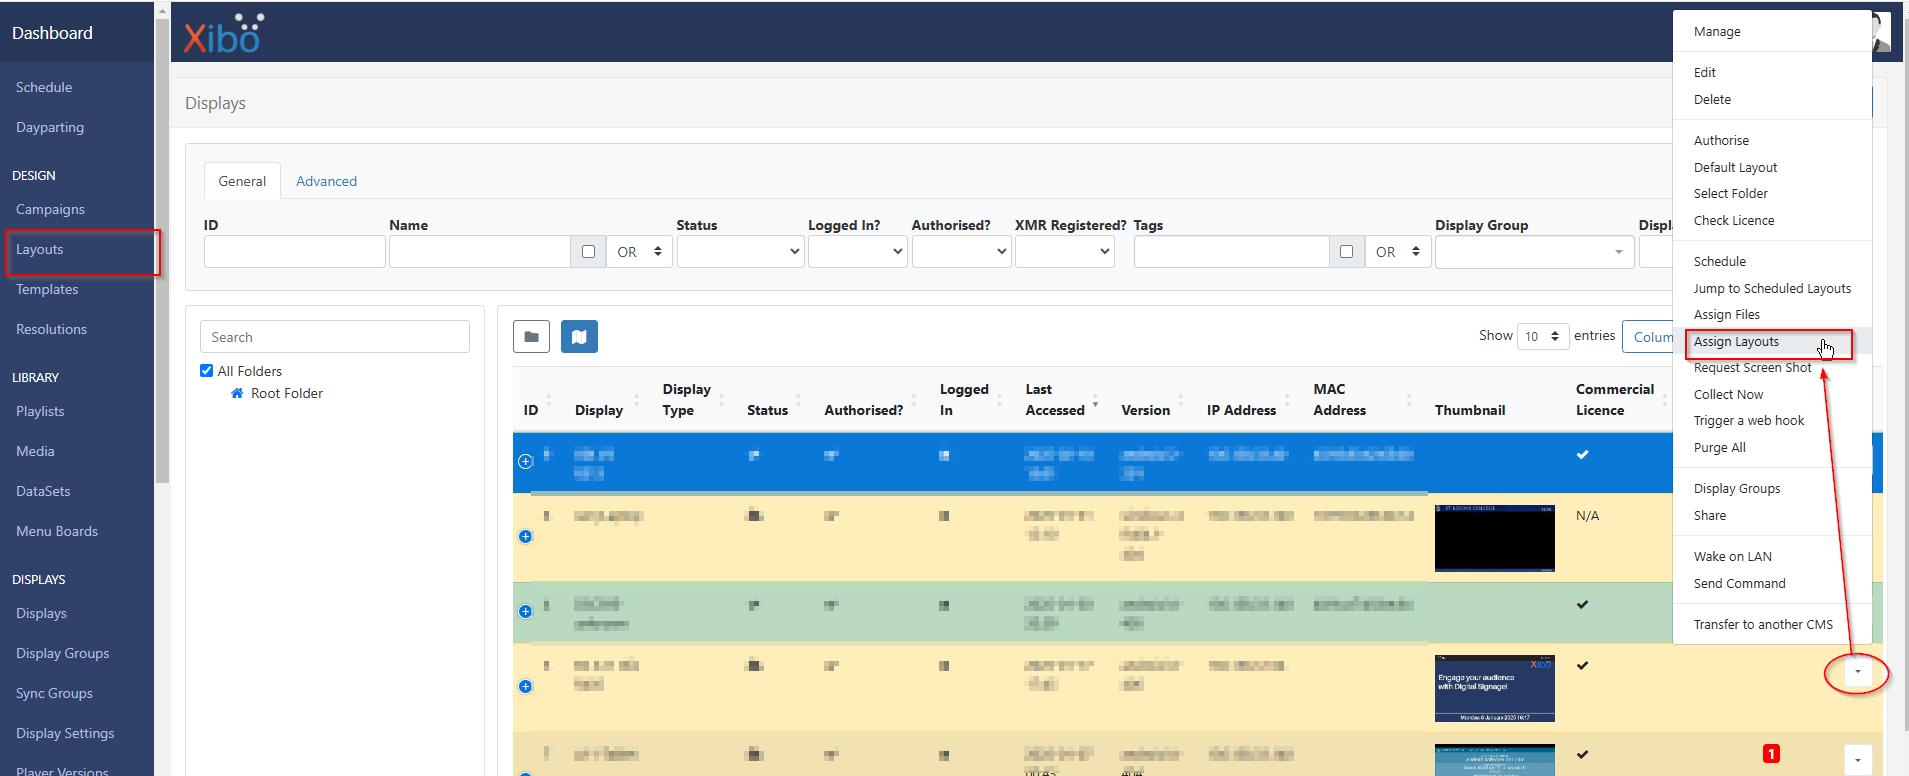Click the Xibo logo

tap(224, 34)
